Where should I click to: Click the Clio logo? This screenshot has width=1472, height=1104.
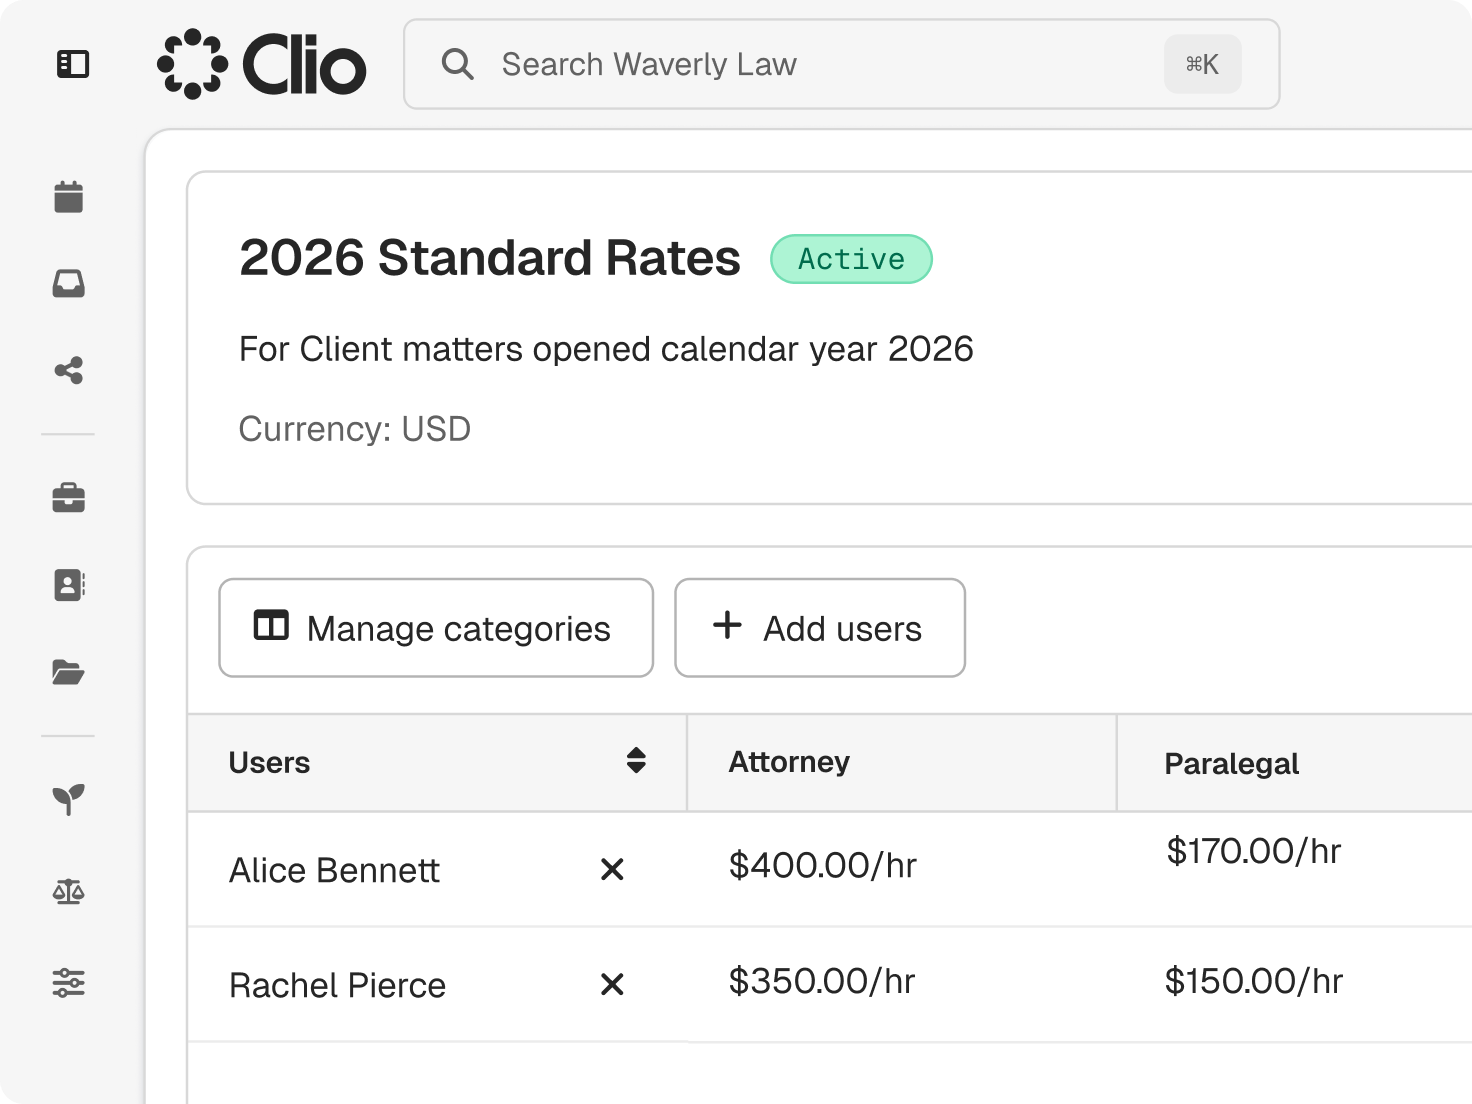(262, 64)
